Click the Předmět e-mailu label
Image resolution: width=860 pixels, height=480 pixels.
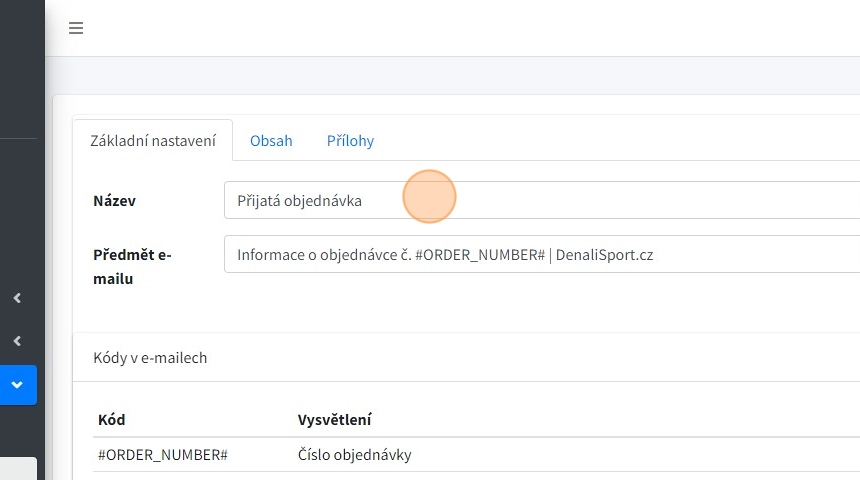pos(132,267)
